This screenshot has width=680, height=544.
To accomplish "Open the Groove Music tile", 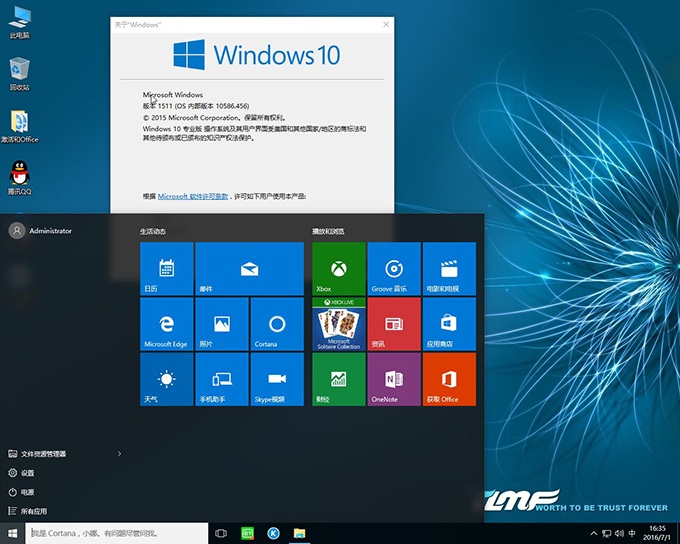I will point(394,268).
